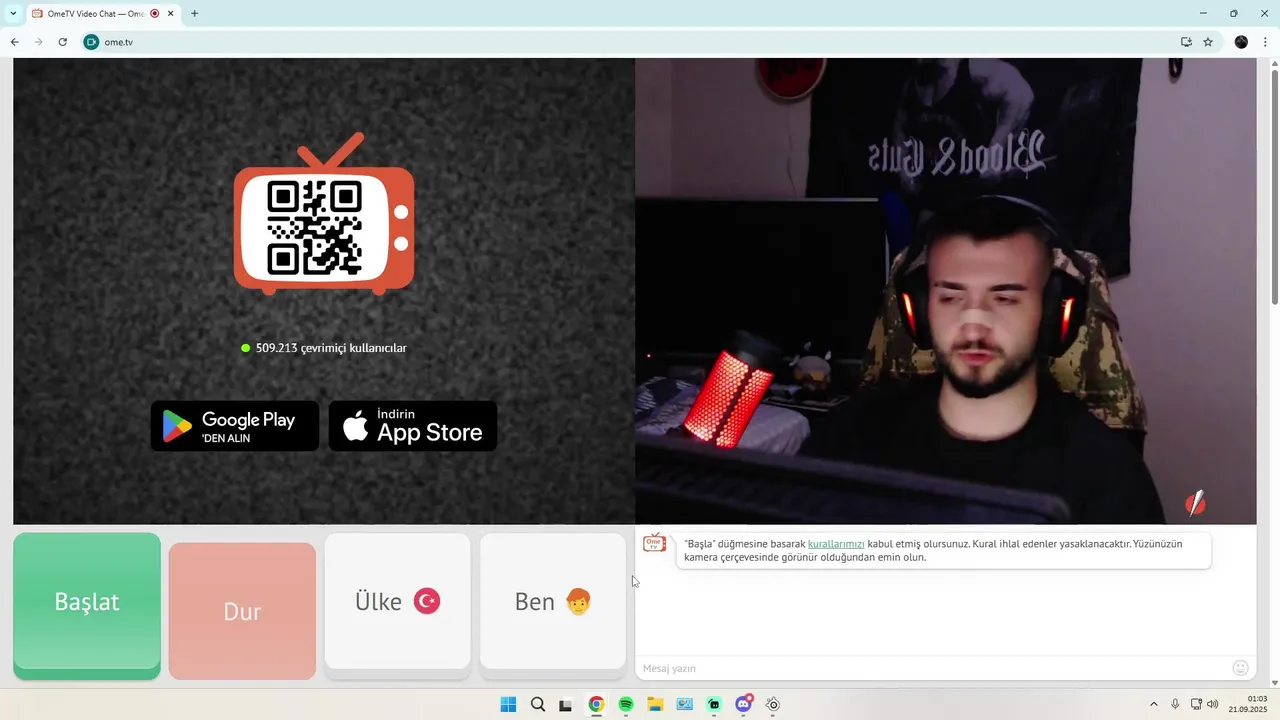The height and width of the screenshot is (720, 1280).
Task: Click the tab recording indicator icon
Action: pos(155,14)
